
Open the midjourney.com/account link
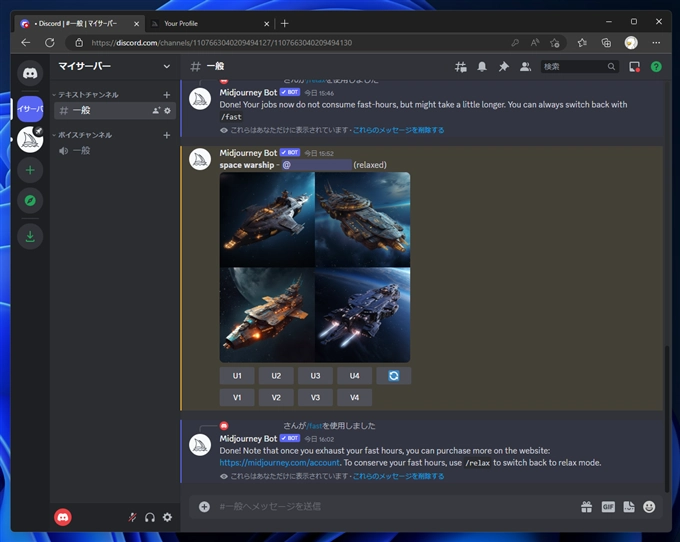click(x=280, y=463)
